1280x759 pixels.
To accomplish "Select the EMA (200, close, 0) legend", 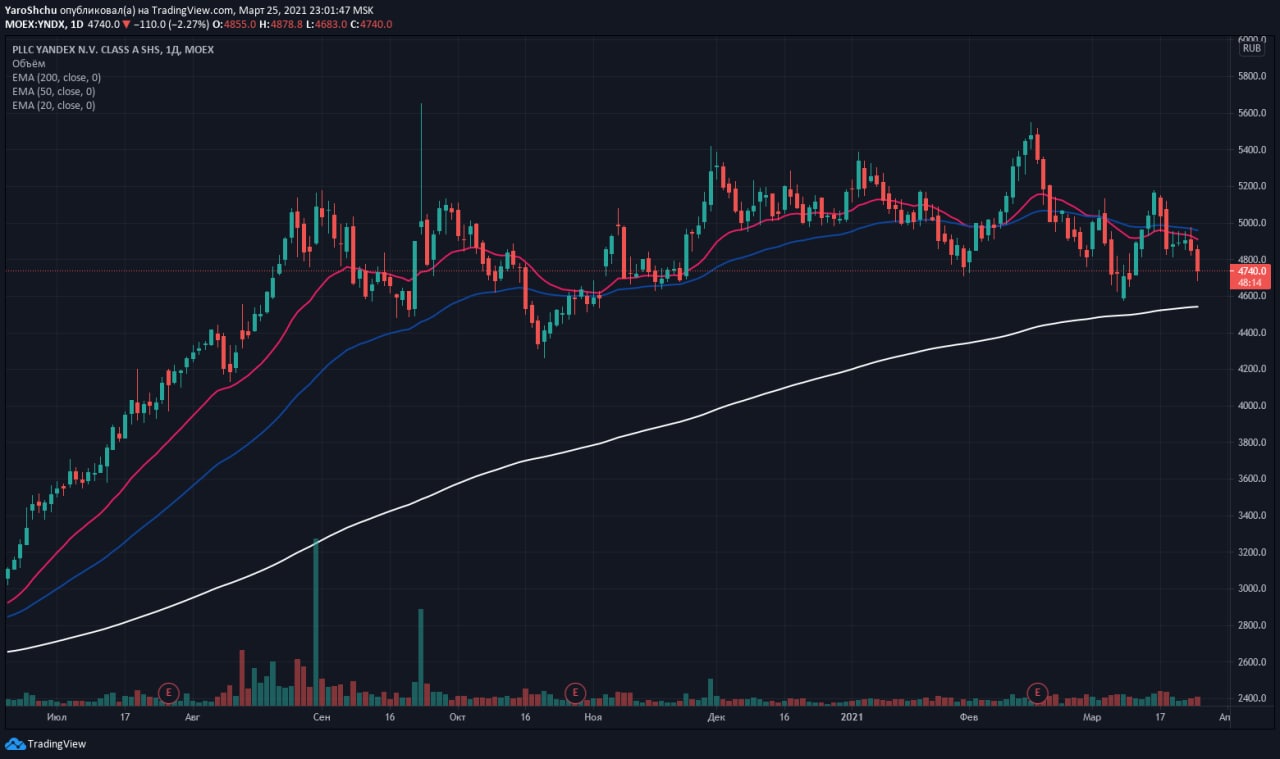I will (x=58, y=77).
